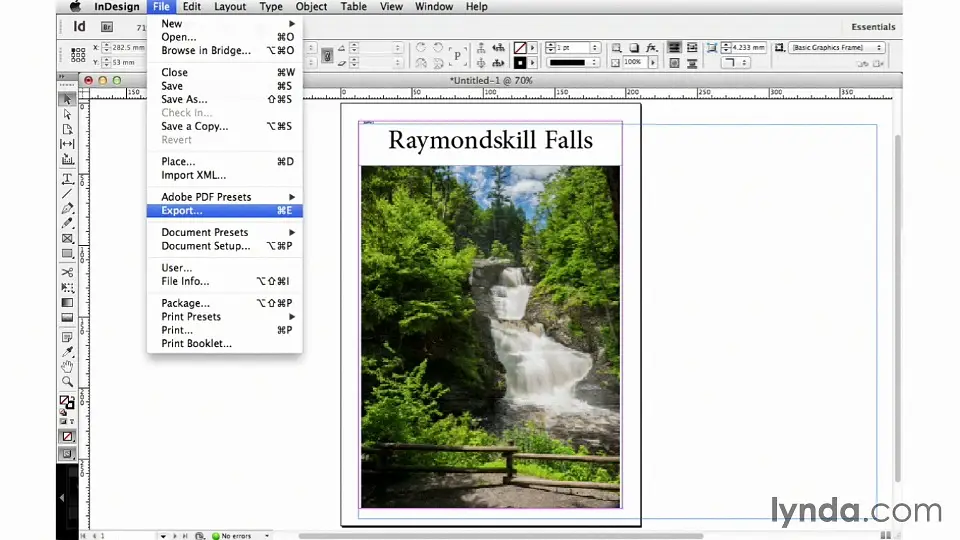Select the Rectangle tool
Screen dimensions: 960x540
point(67,253)
